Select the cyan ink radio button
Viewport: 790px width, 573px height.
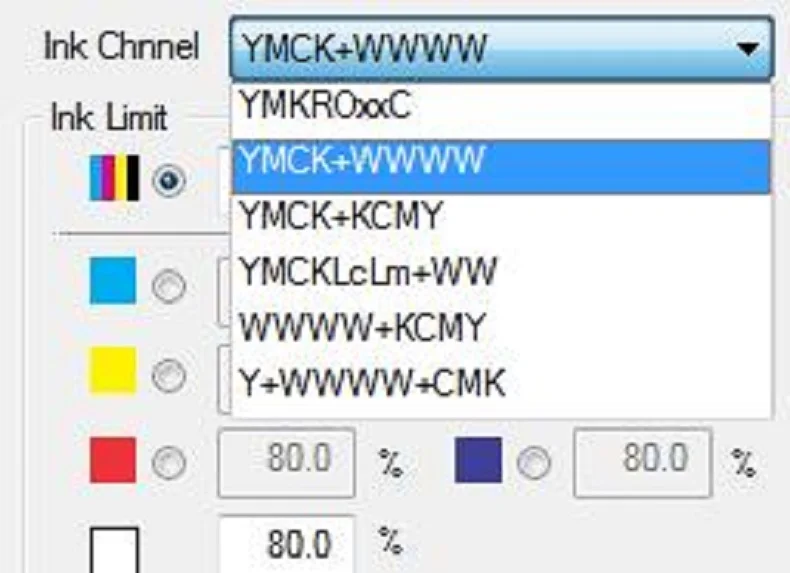click(169, 287)
